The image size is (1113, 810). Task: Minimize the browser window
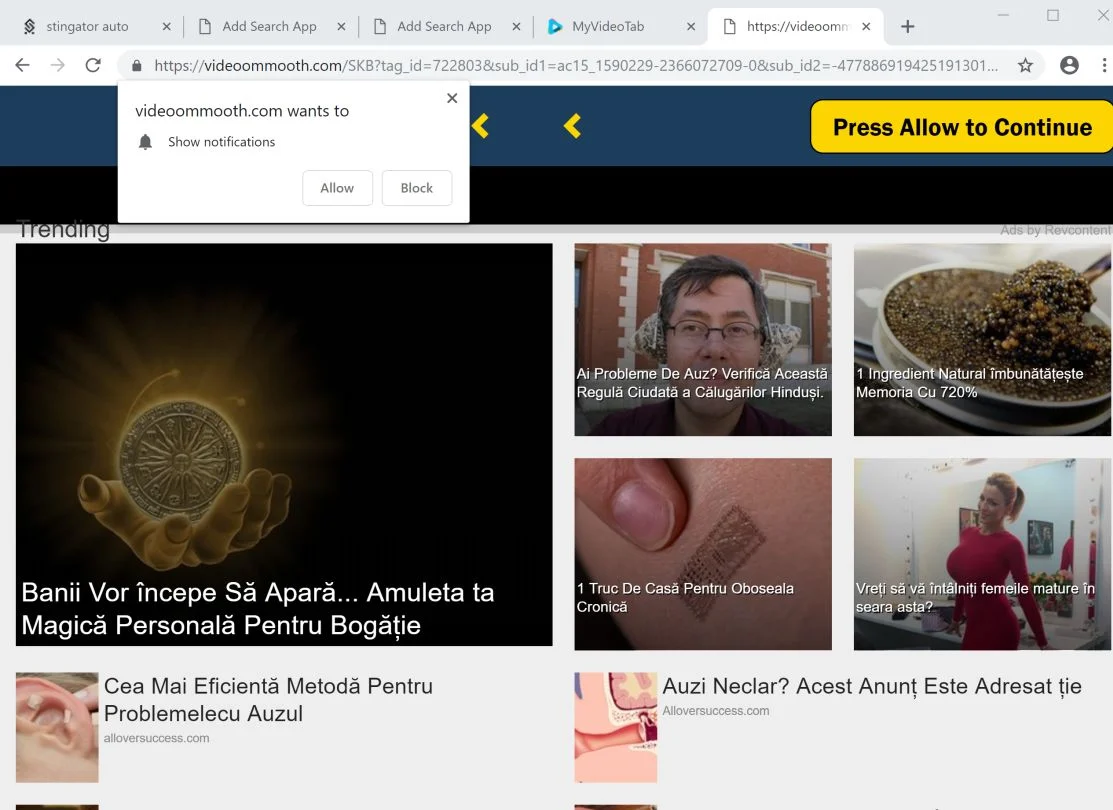click(x=1003, y=15)
